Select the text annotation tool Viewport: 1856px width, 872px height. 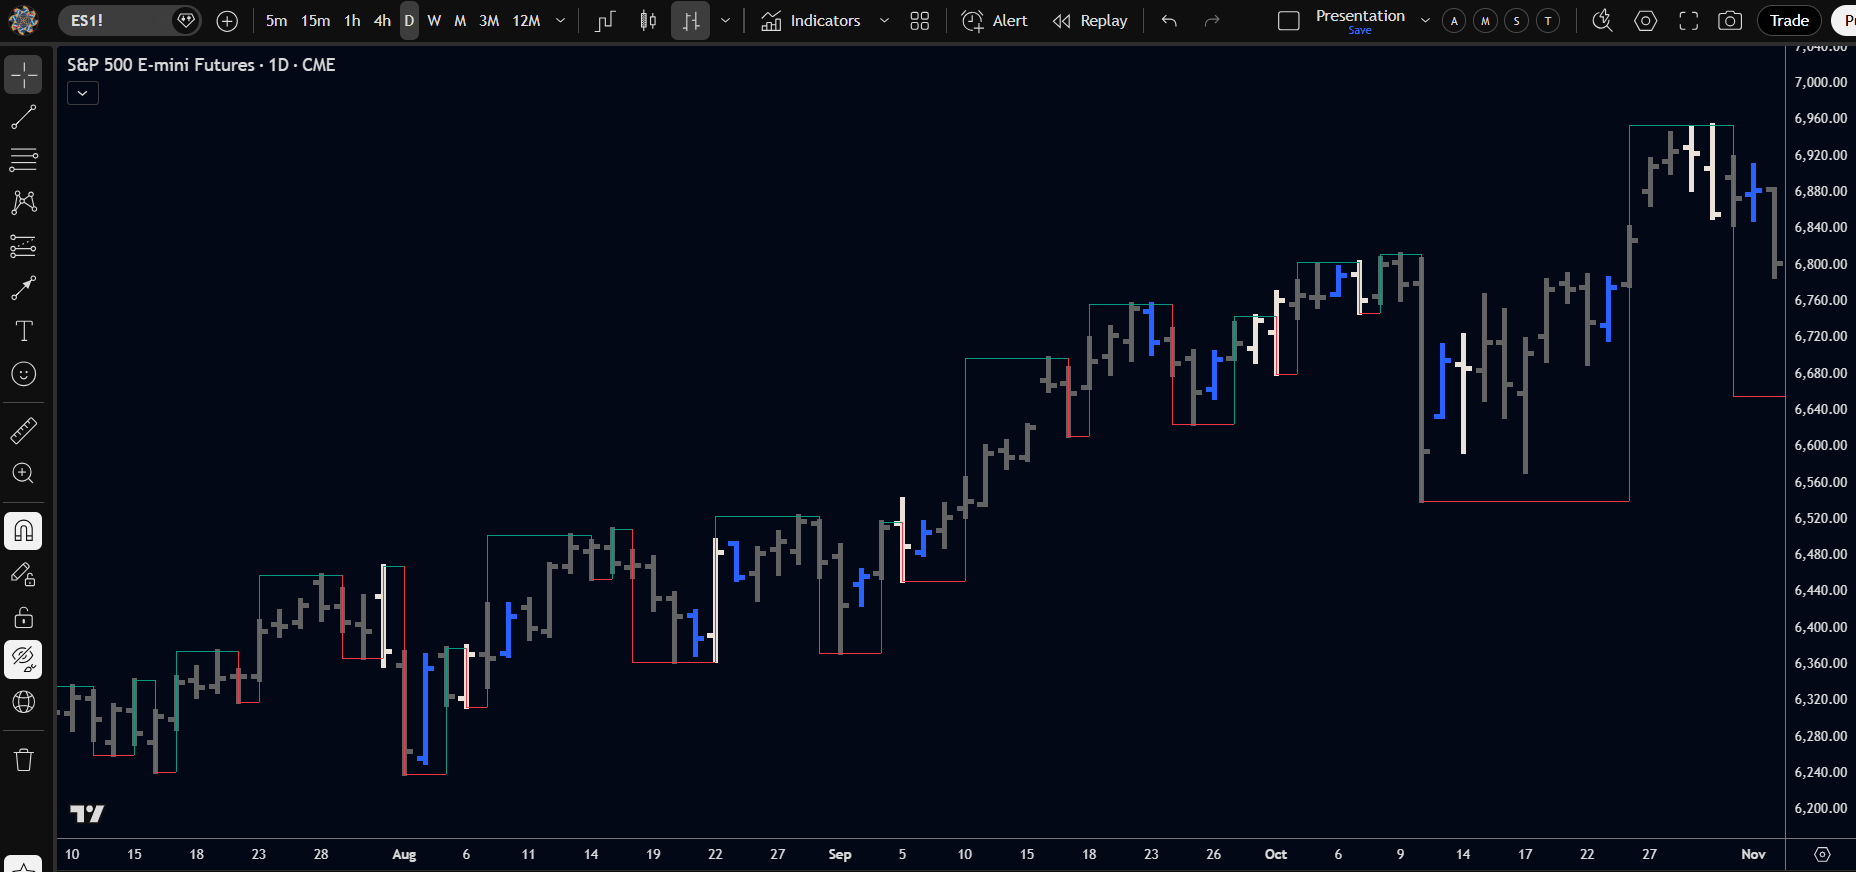[x=24, y=331]
